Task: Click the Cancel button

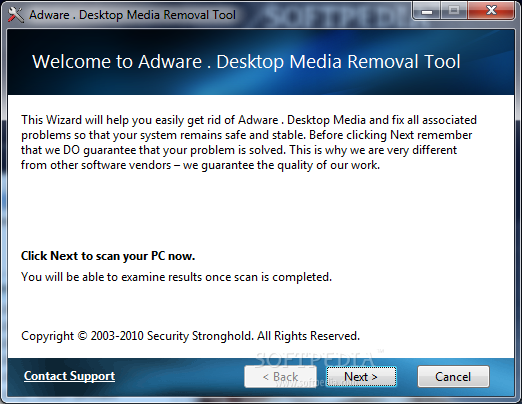Action: pos(453,377)
